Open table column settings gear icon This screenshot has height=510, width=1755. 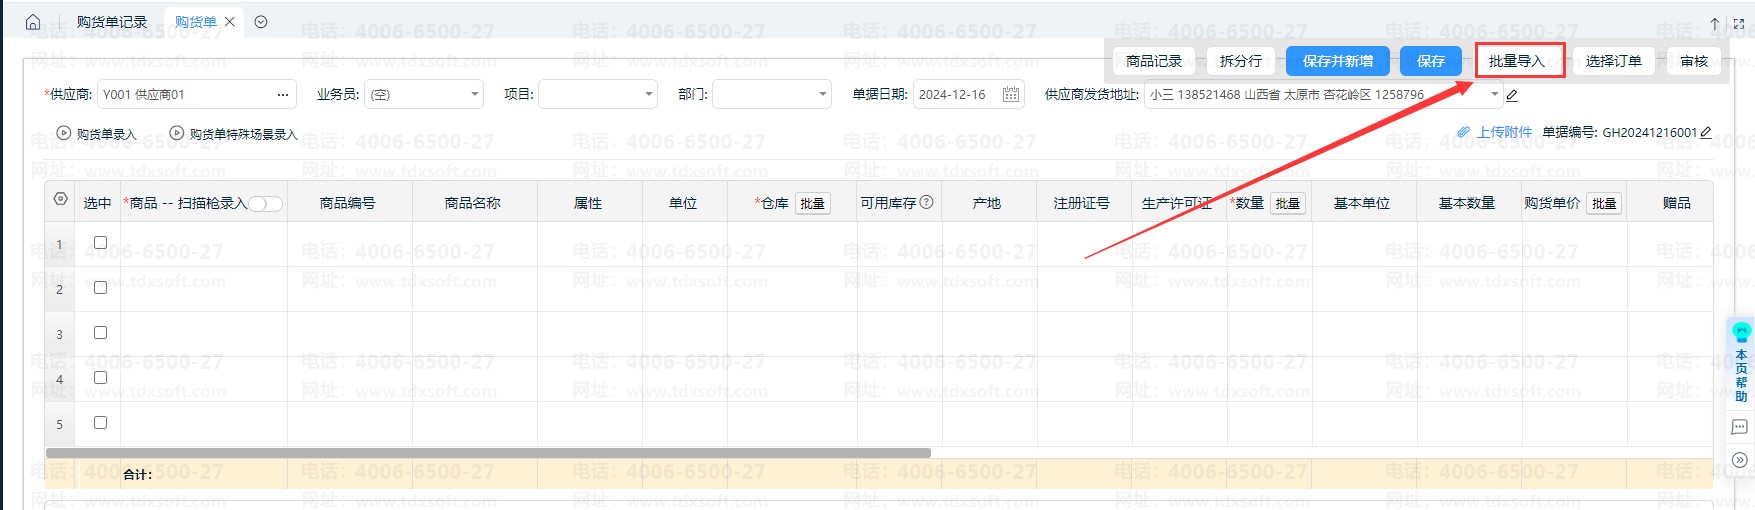[x=61, y=200]
